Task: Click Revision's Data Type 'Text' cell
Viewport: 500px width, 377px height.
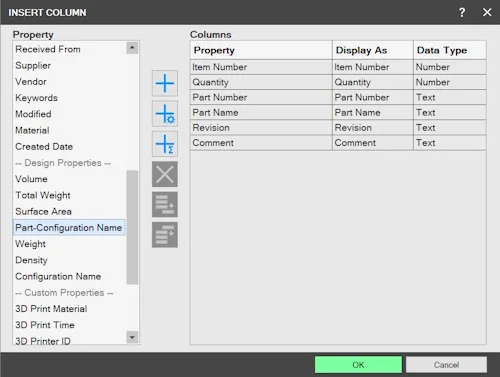Action: coord(450,128)
